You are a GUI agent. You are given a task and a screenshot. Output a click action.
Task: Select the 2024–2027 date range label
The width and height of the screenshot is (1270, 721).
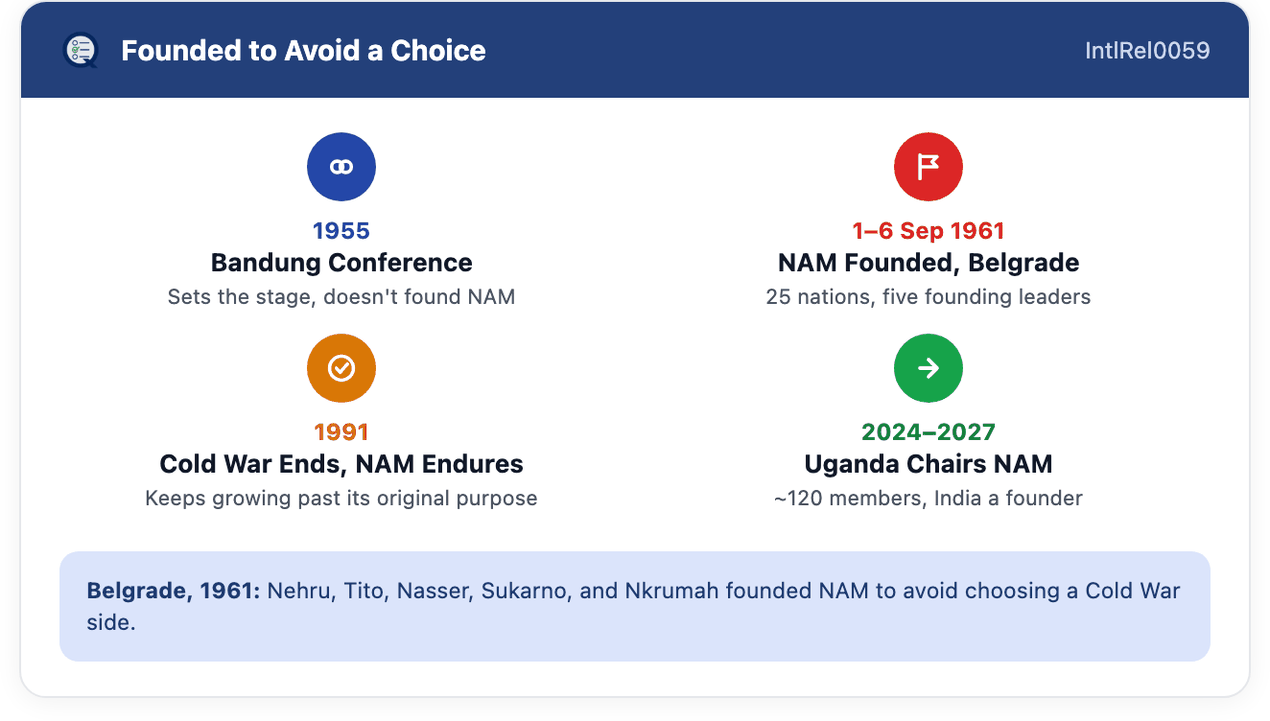pos(928,432)
